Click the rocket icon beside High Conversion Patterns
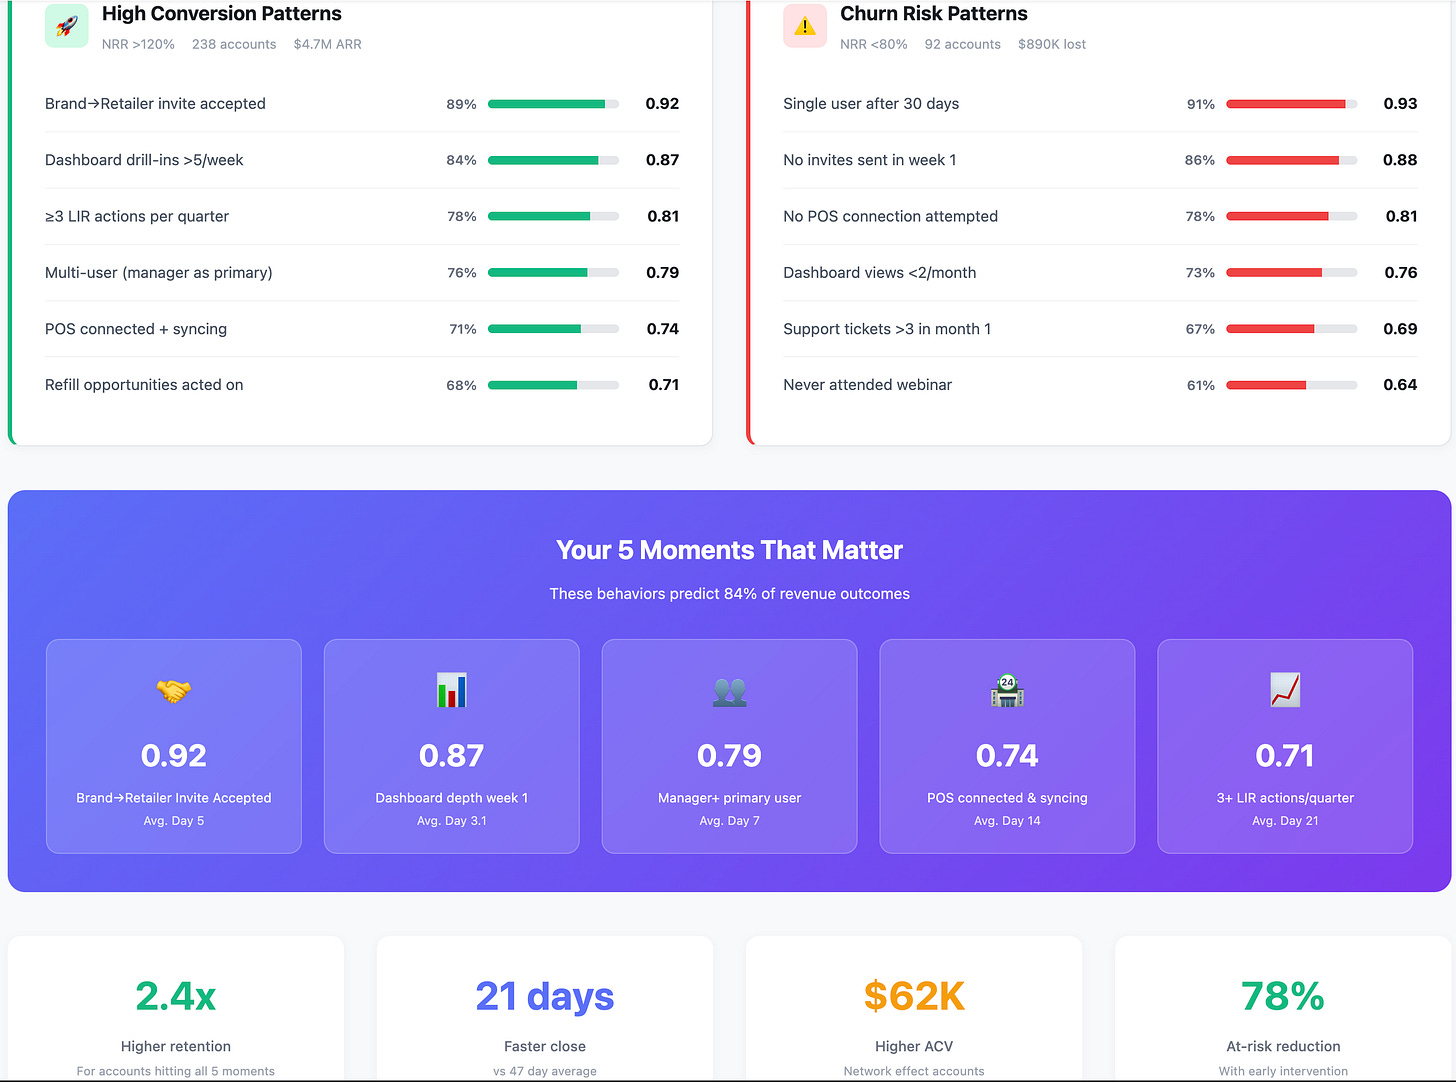Screen dimensions: 1456x1082 pyautogui.click(x=67, y=26)
